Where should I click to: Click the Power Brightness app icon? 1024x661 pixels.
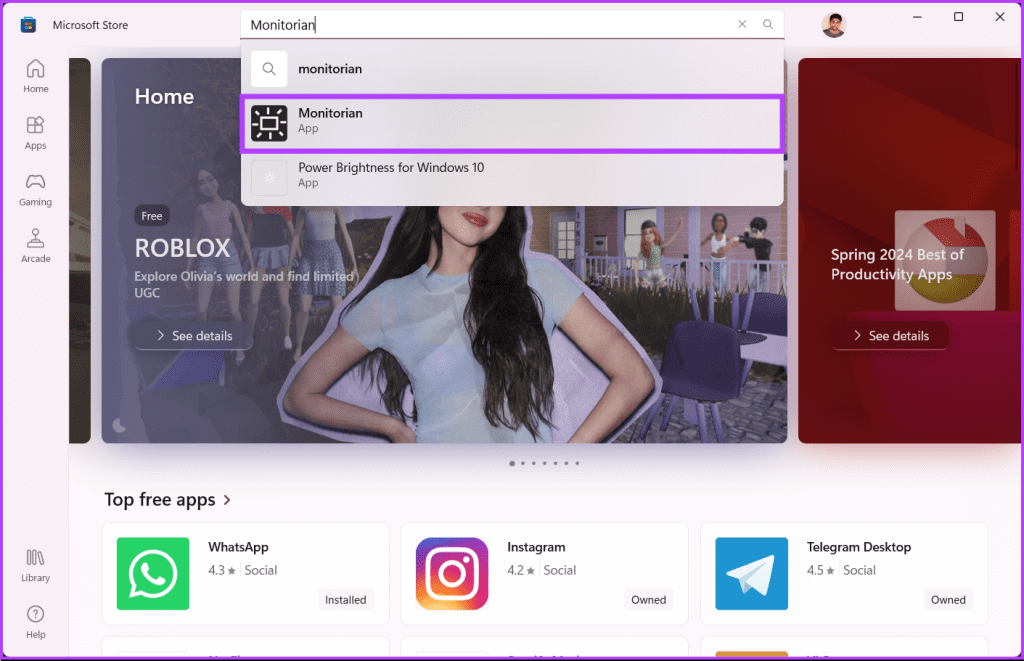pyautogui.click(x=269, y=178)
